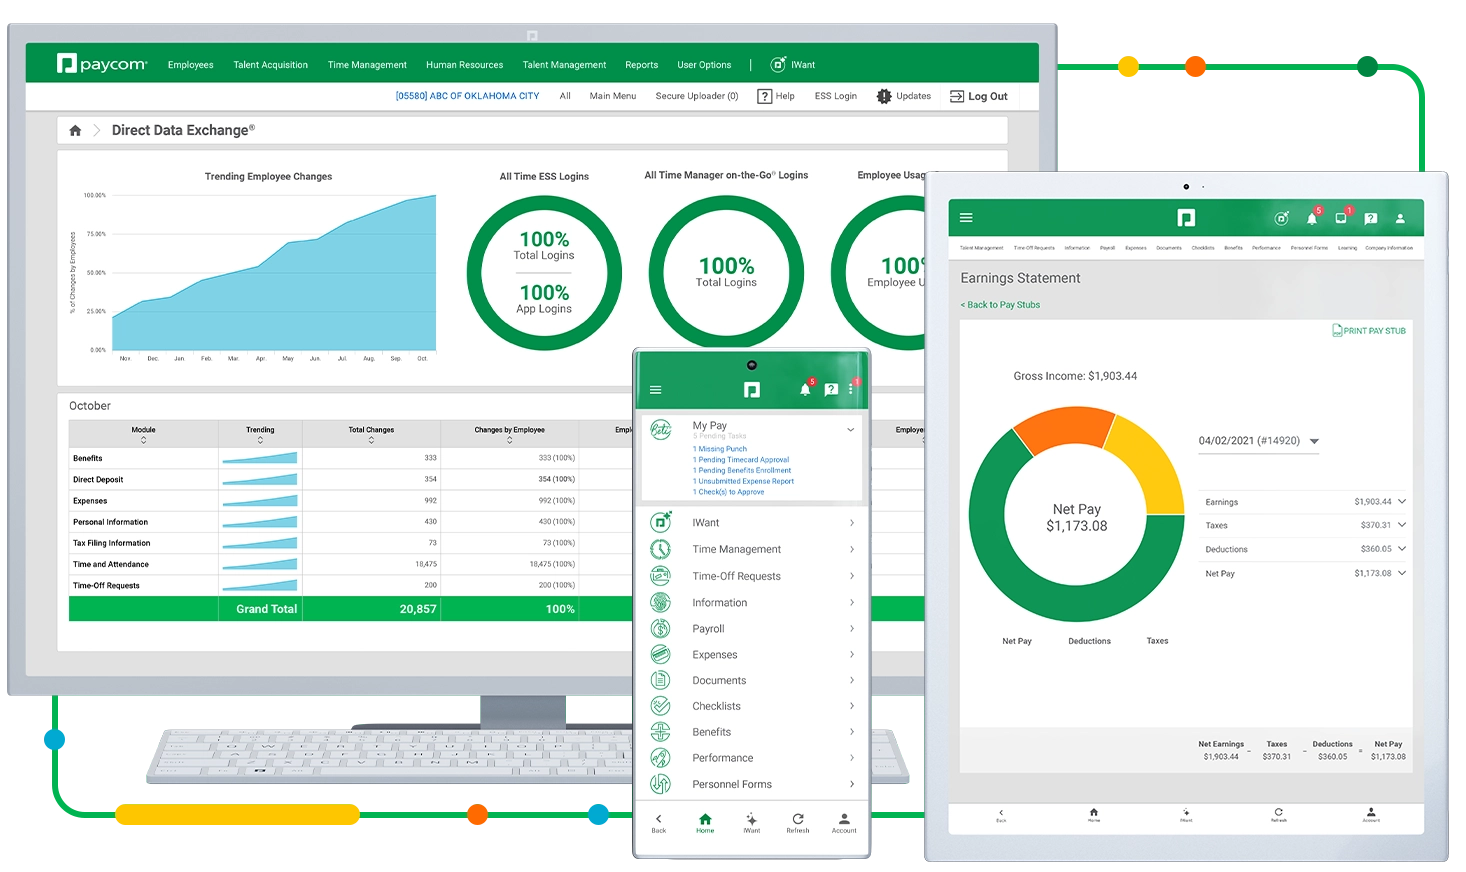Click the ESS Login link
The image size is (1466, 872).
tap(835, 96)
